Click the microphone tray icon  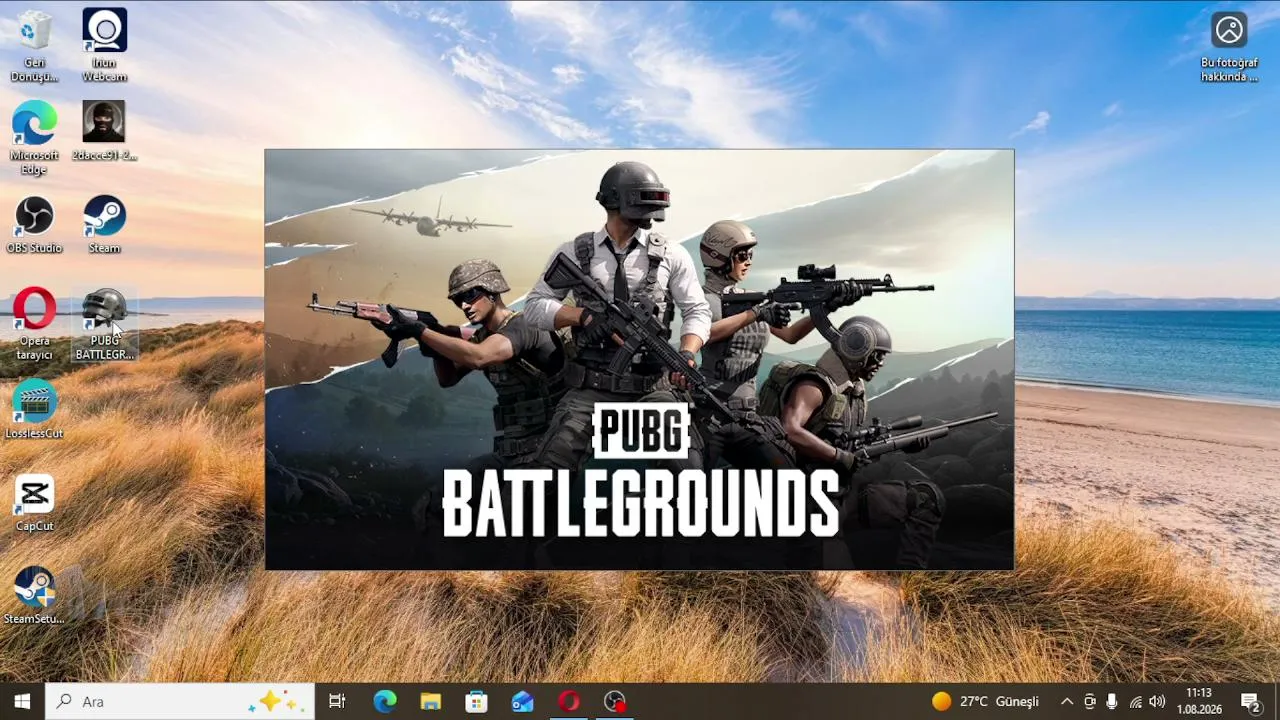(x=1112, y=701)
